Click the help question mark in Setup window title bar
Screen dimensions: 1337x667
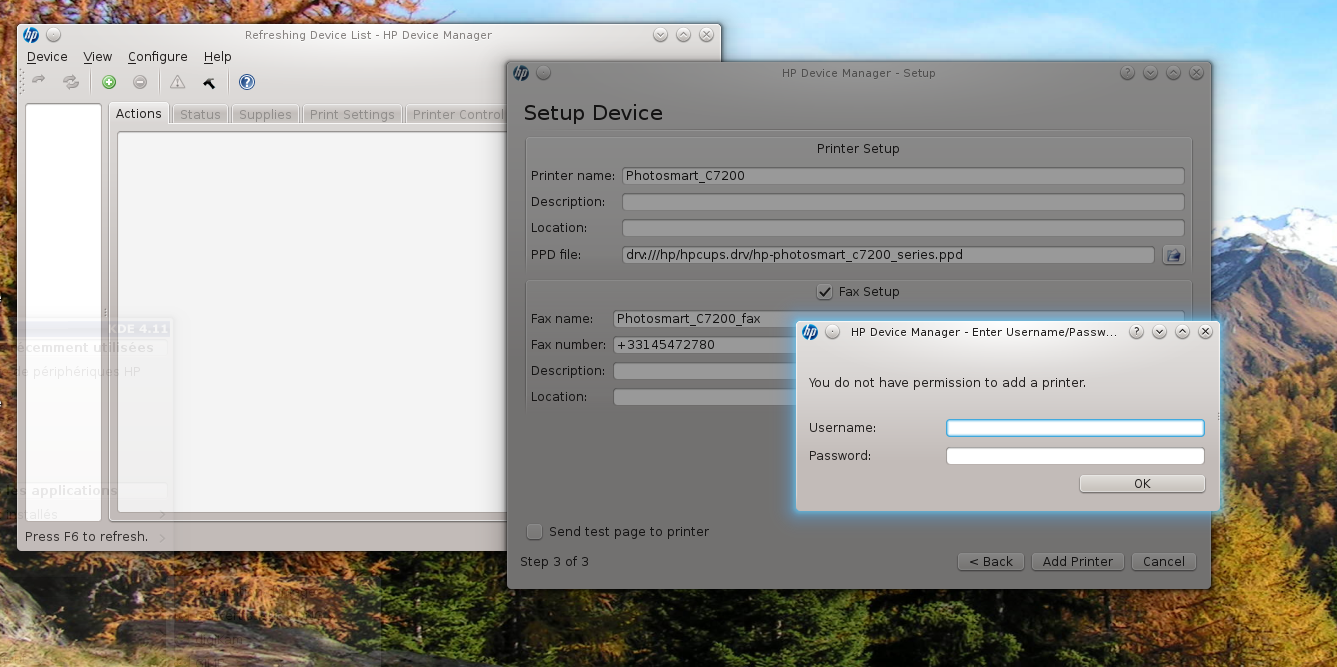1127,73
